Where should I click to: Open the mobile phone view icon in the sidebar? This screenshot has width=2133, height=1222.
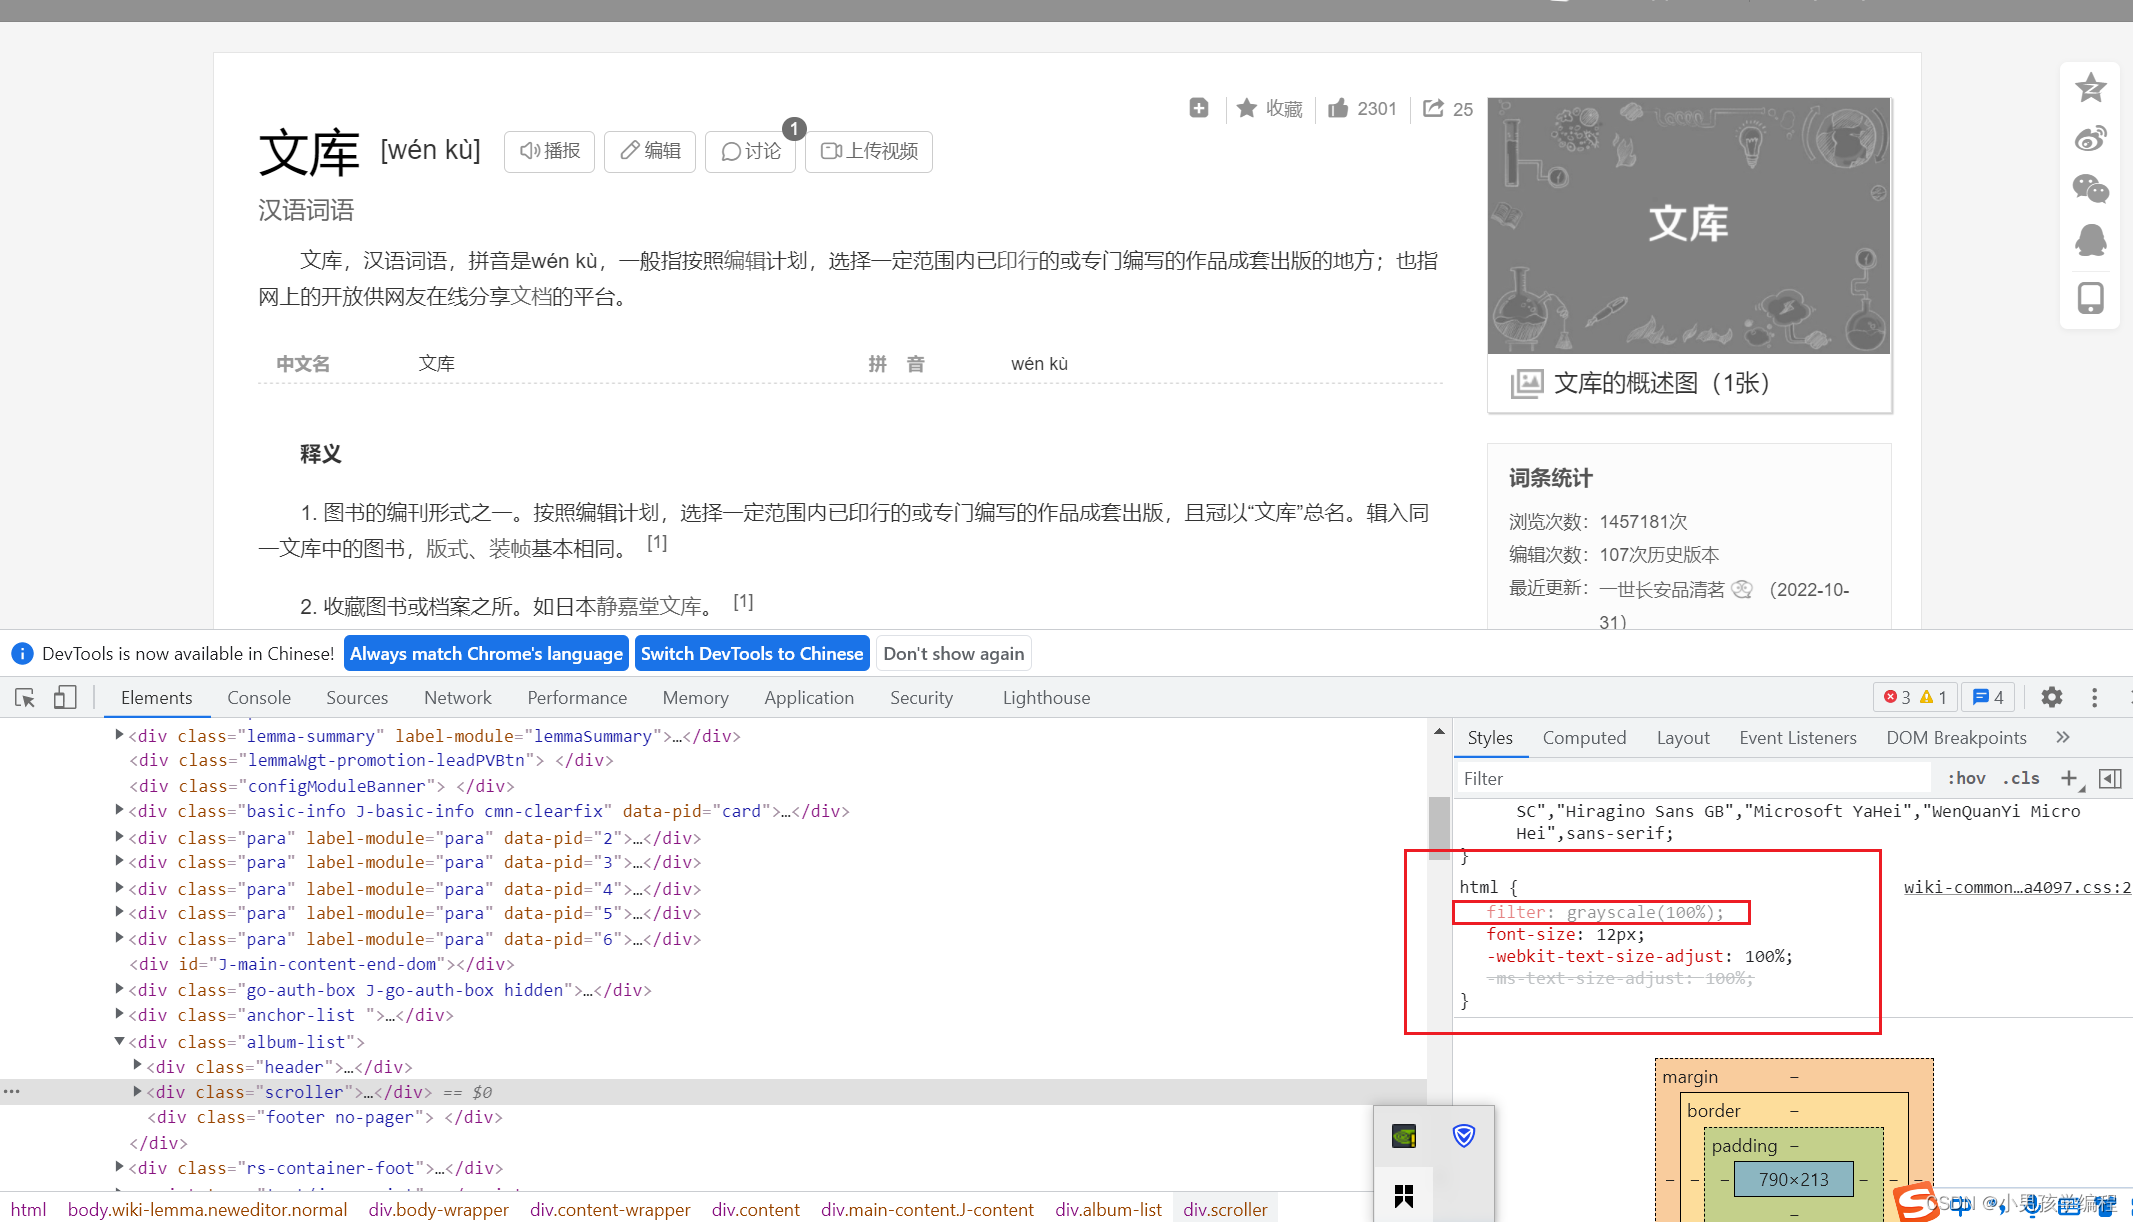coord(2091,298)
